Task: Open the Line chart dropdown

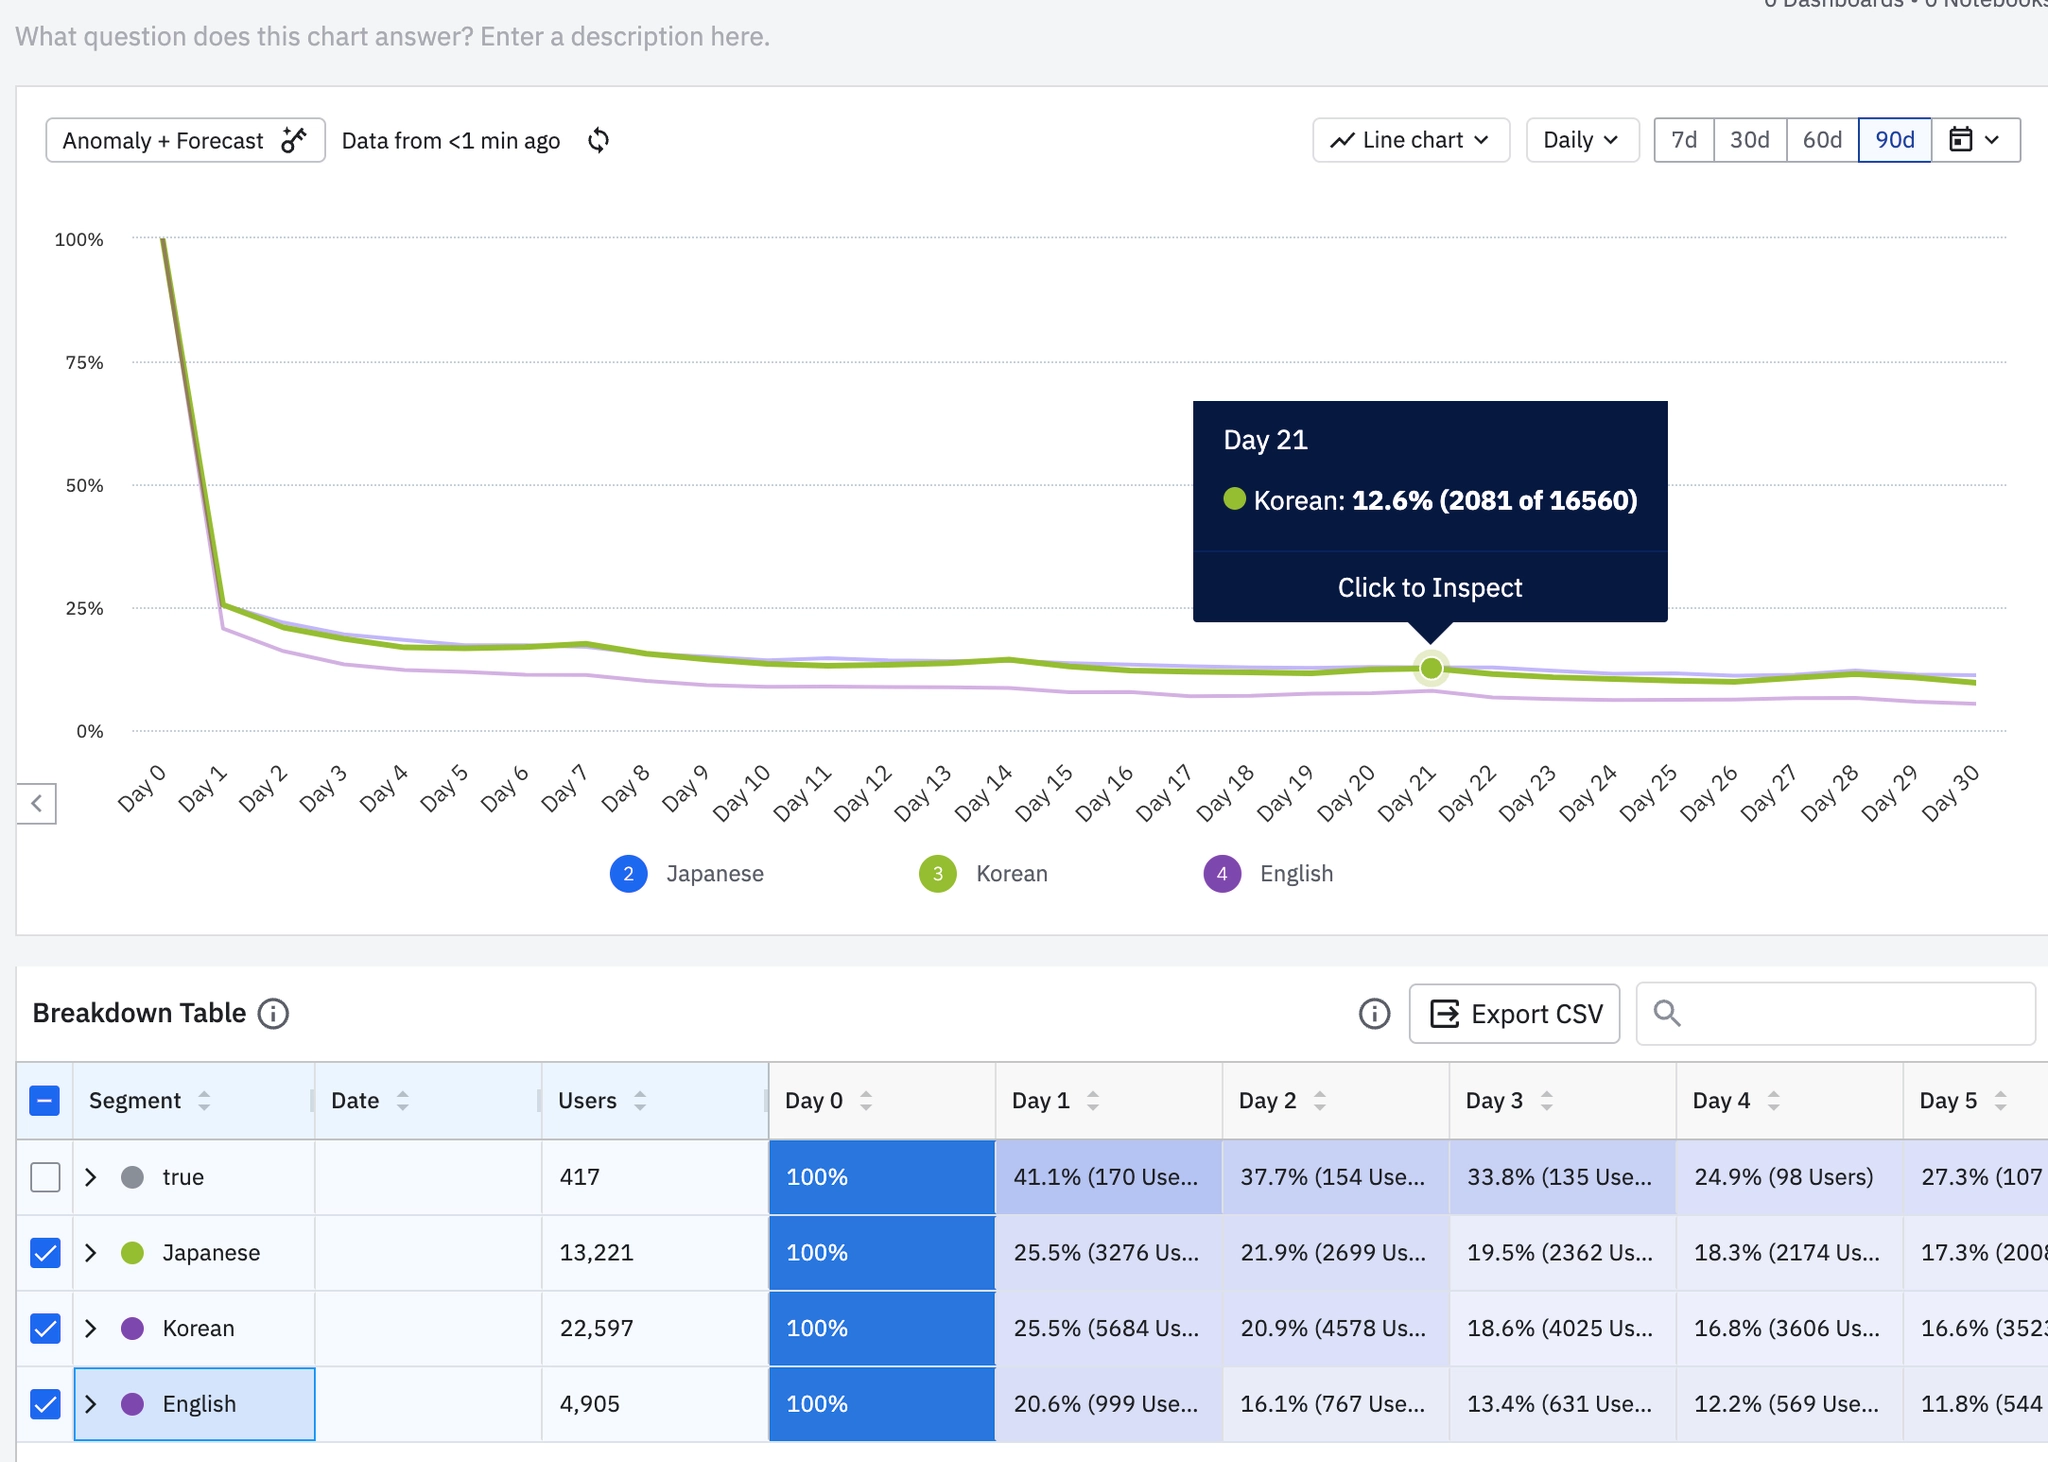Action: (x=1410, y=140)
